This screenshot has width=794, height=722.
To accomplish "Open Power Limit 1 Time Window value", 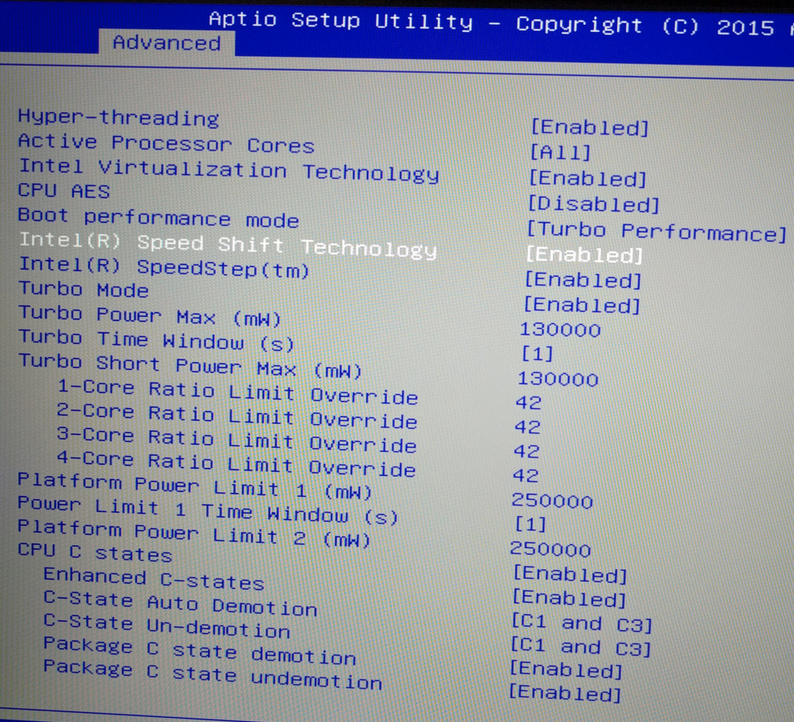I will pos(531,524).
